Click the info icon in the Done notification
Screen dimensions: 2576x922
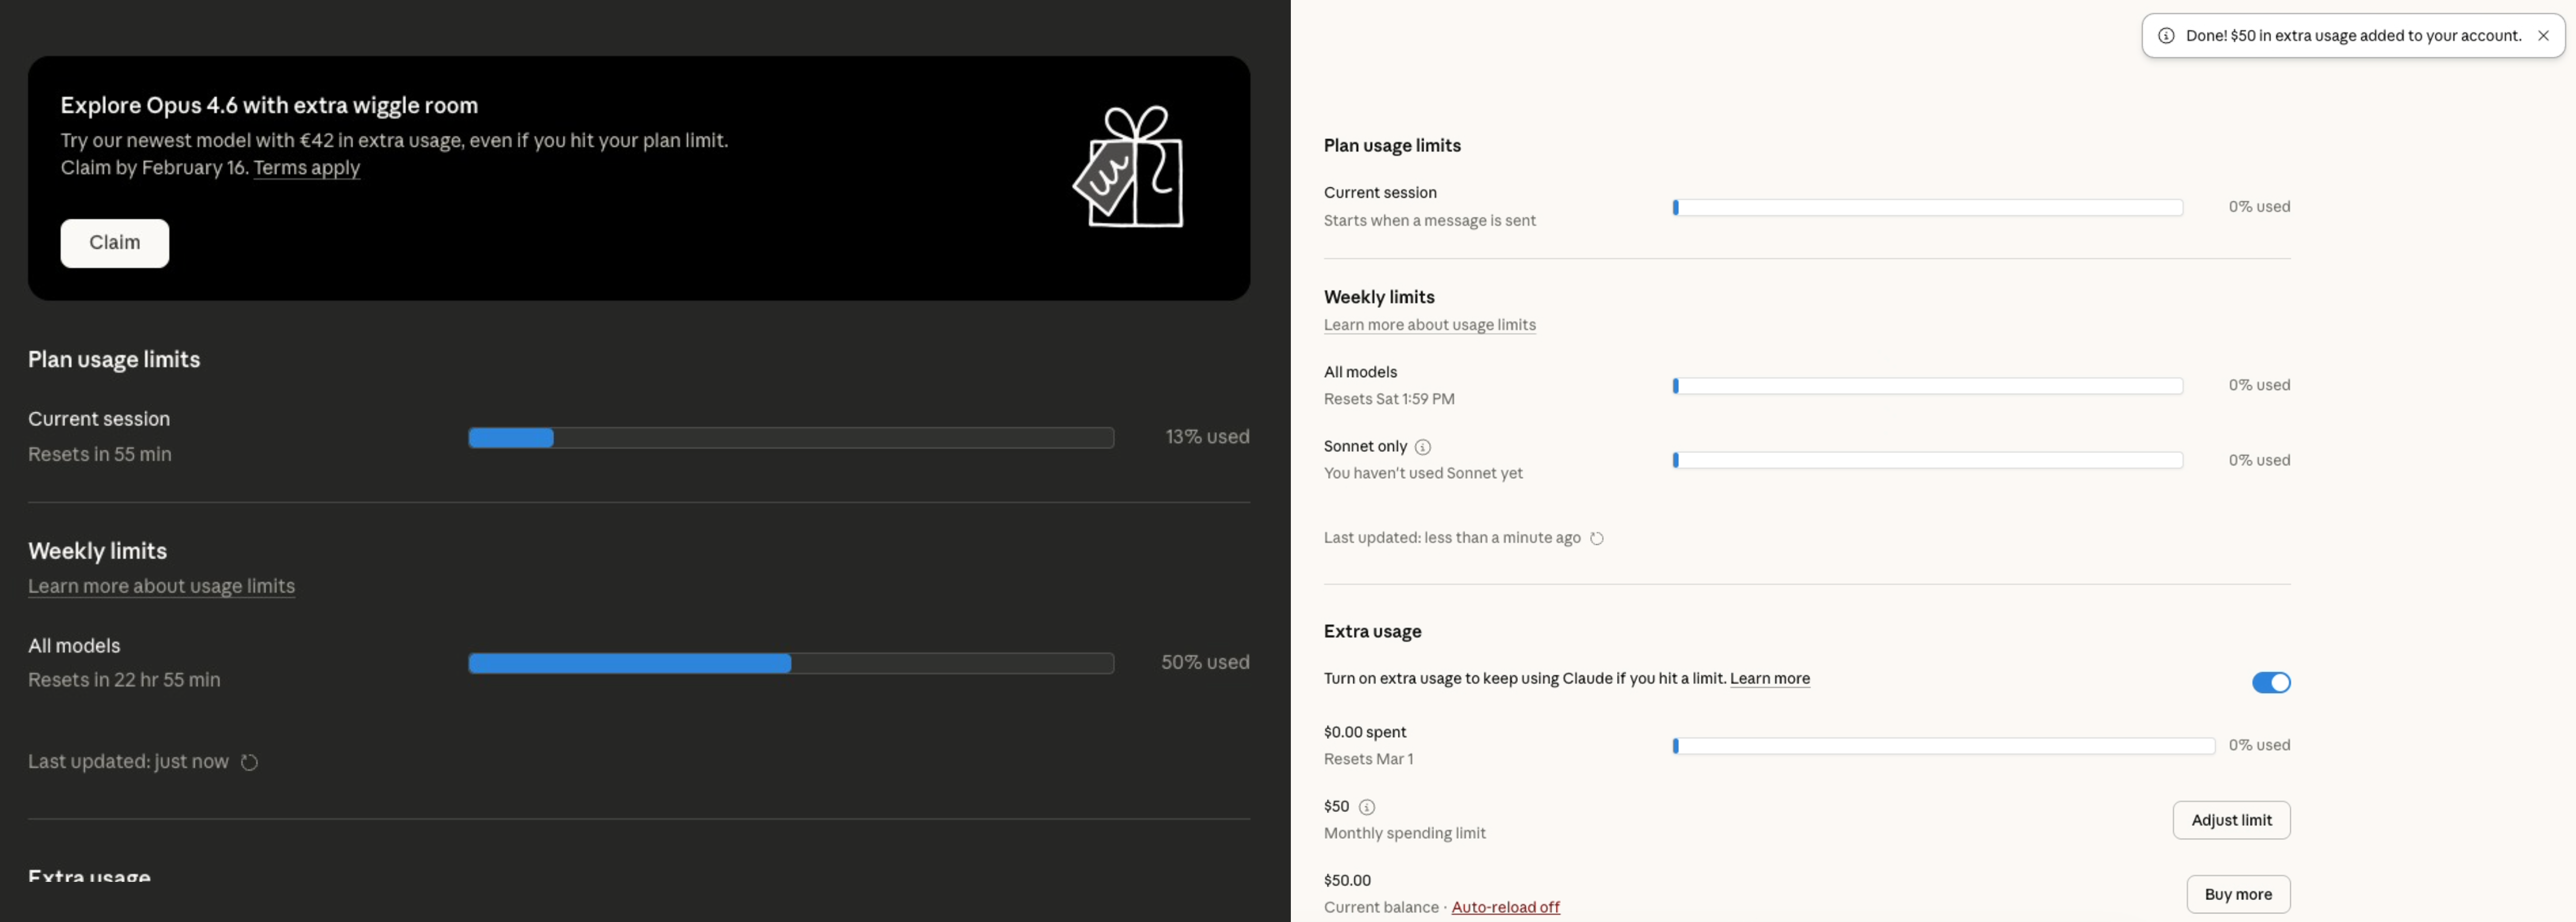click(2166, 36)
